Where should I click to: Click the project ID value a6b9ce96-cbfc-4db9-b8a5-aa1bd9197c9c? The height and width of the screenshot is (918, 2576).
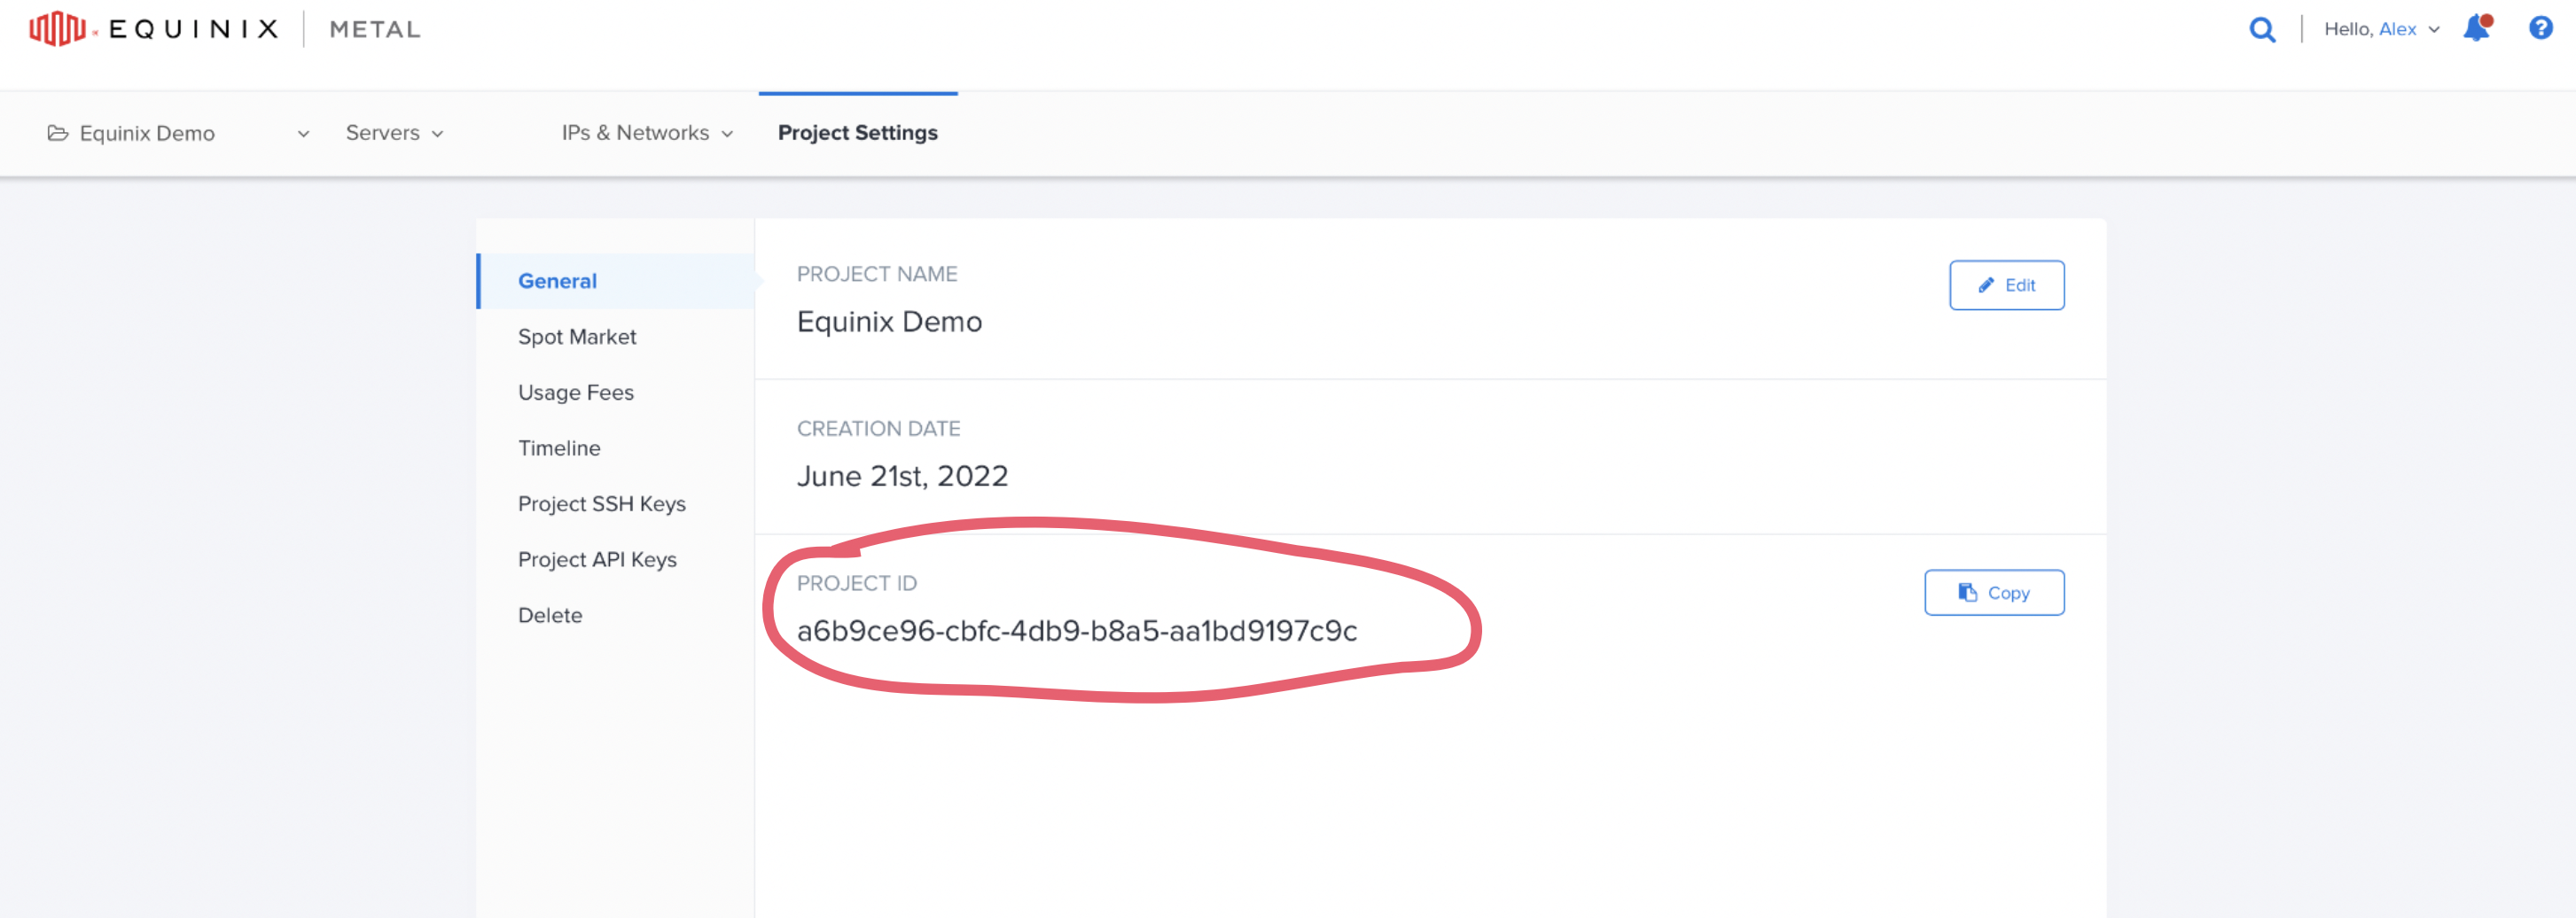[x=1076, y=631]
